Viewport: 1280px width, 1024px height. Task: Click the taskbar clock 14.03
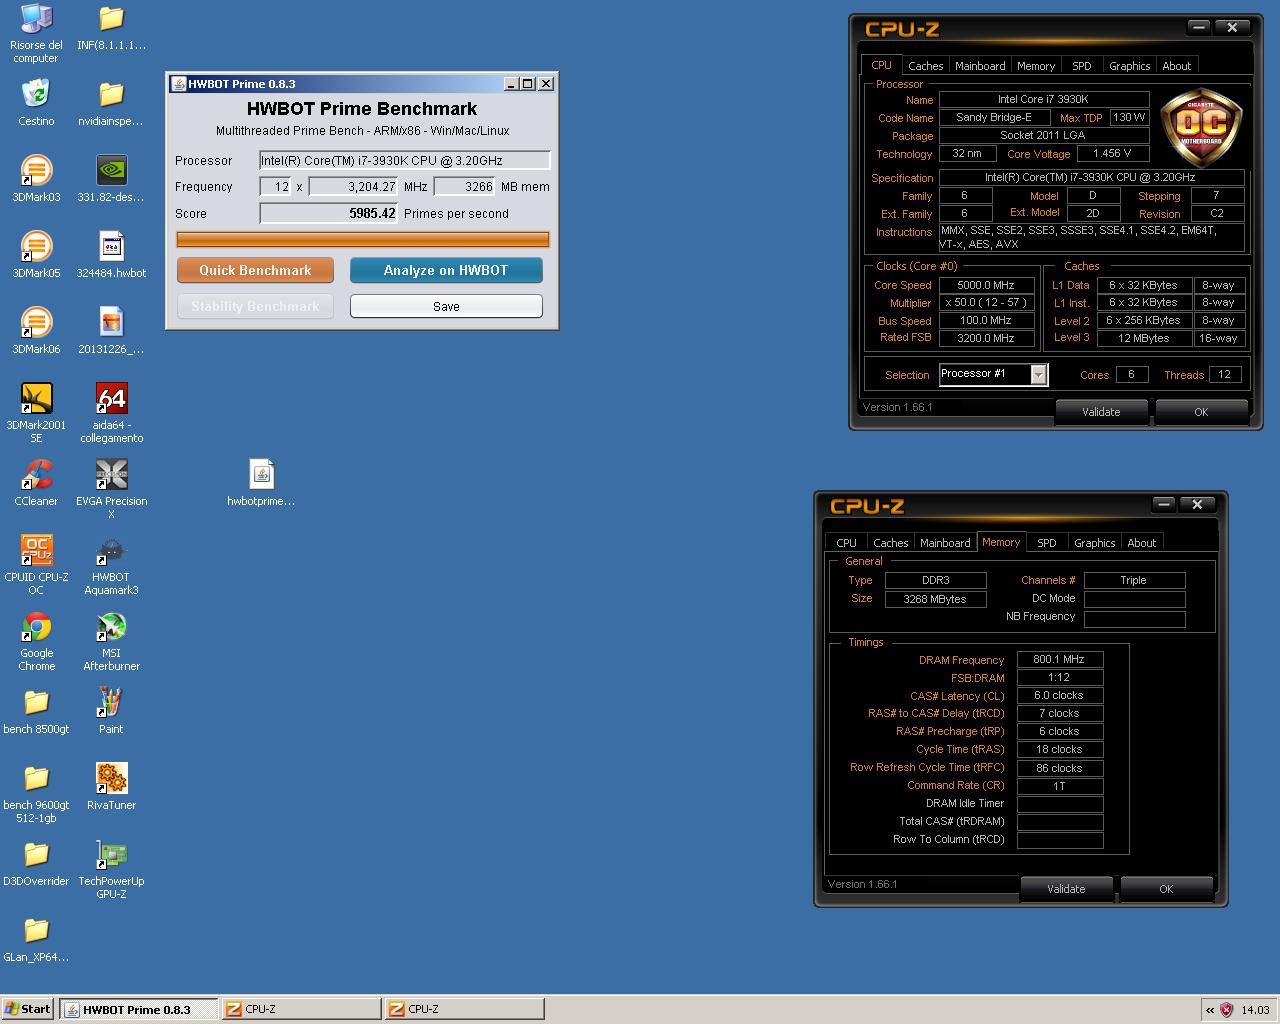(1255, 1010)
